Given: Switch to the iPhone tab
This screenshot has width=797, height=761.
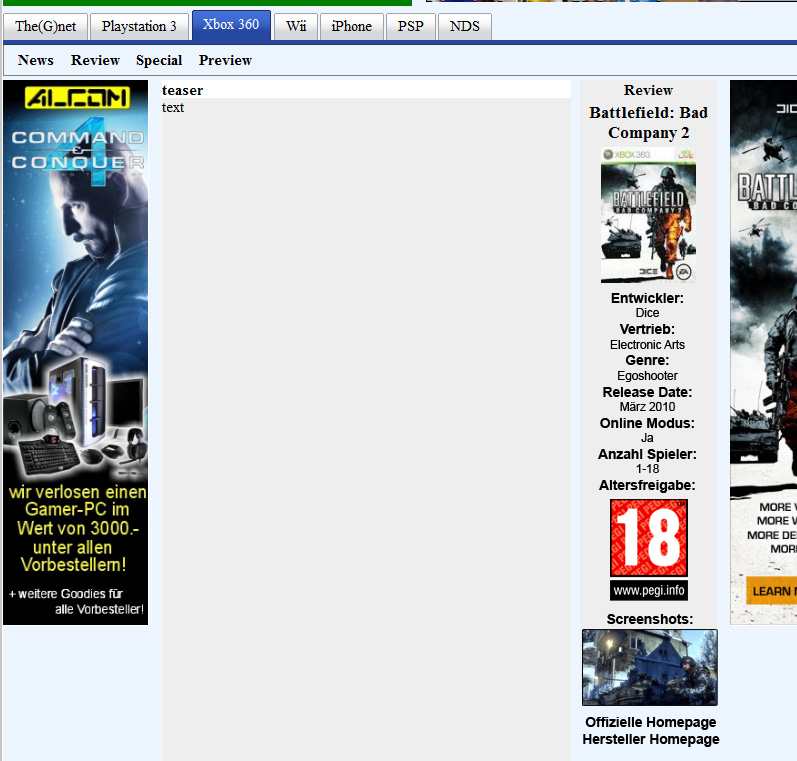Looking at the screenshot, I should [x=351, y=26].
